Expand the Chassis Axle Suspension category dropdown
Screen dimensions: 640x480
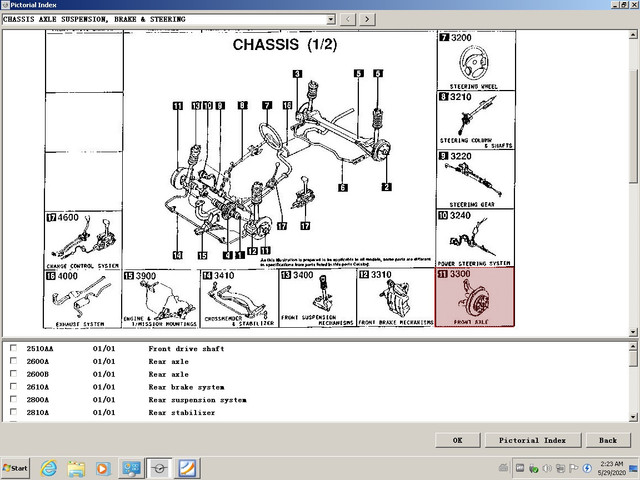(331, 19)
